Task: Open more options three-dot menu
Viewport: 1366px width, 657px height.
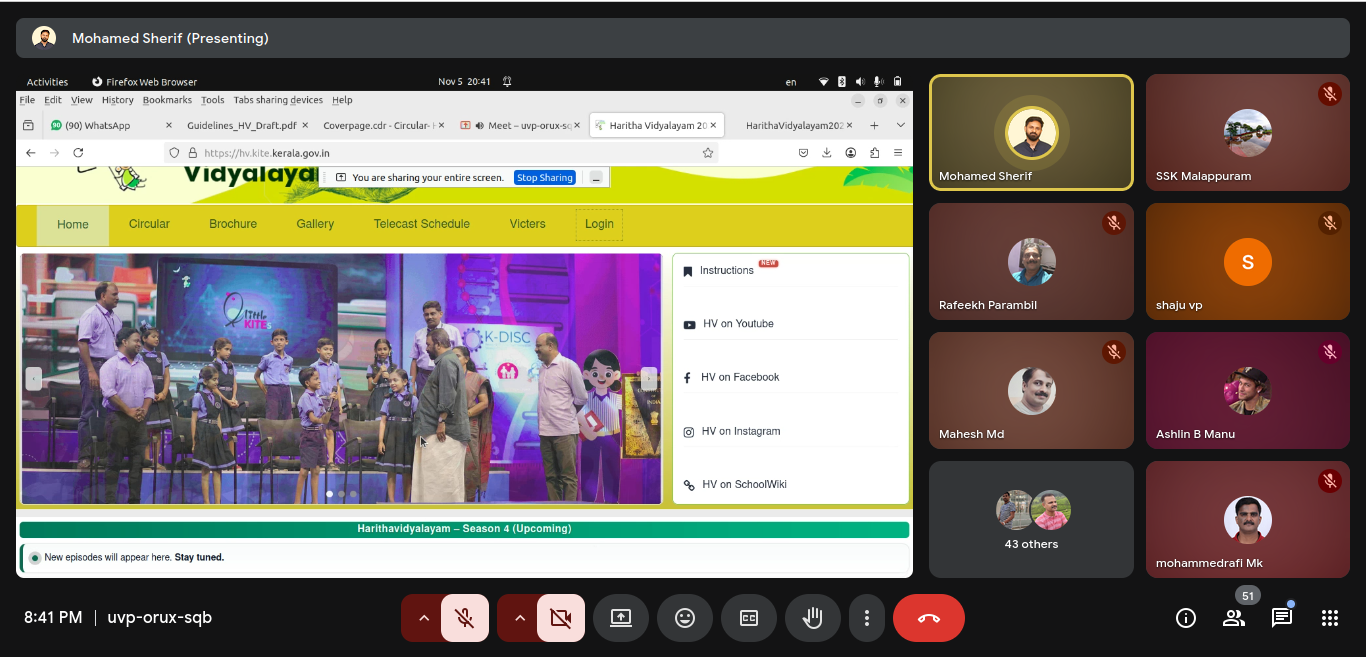Action: [867, 618]
